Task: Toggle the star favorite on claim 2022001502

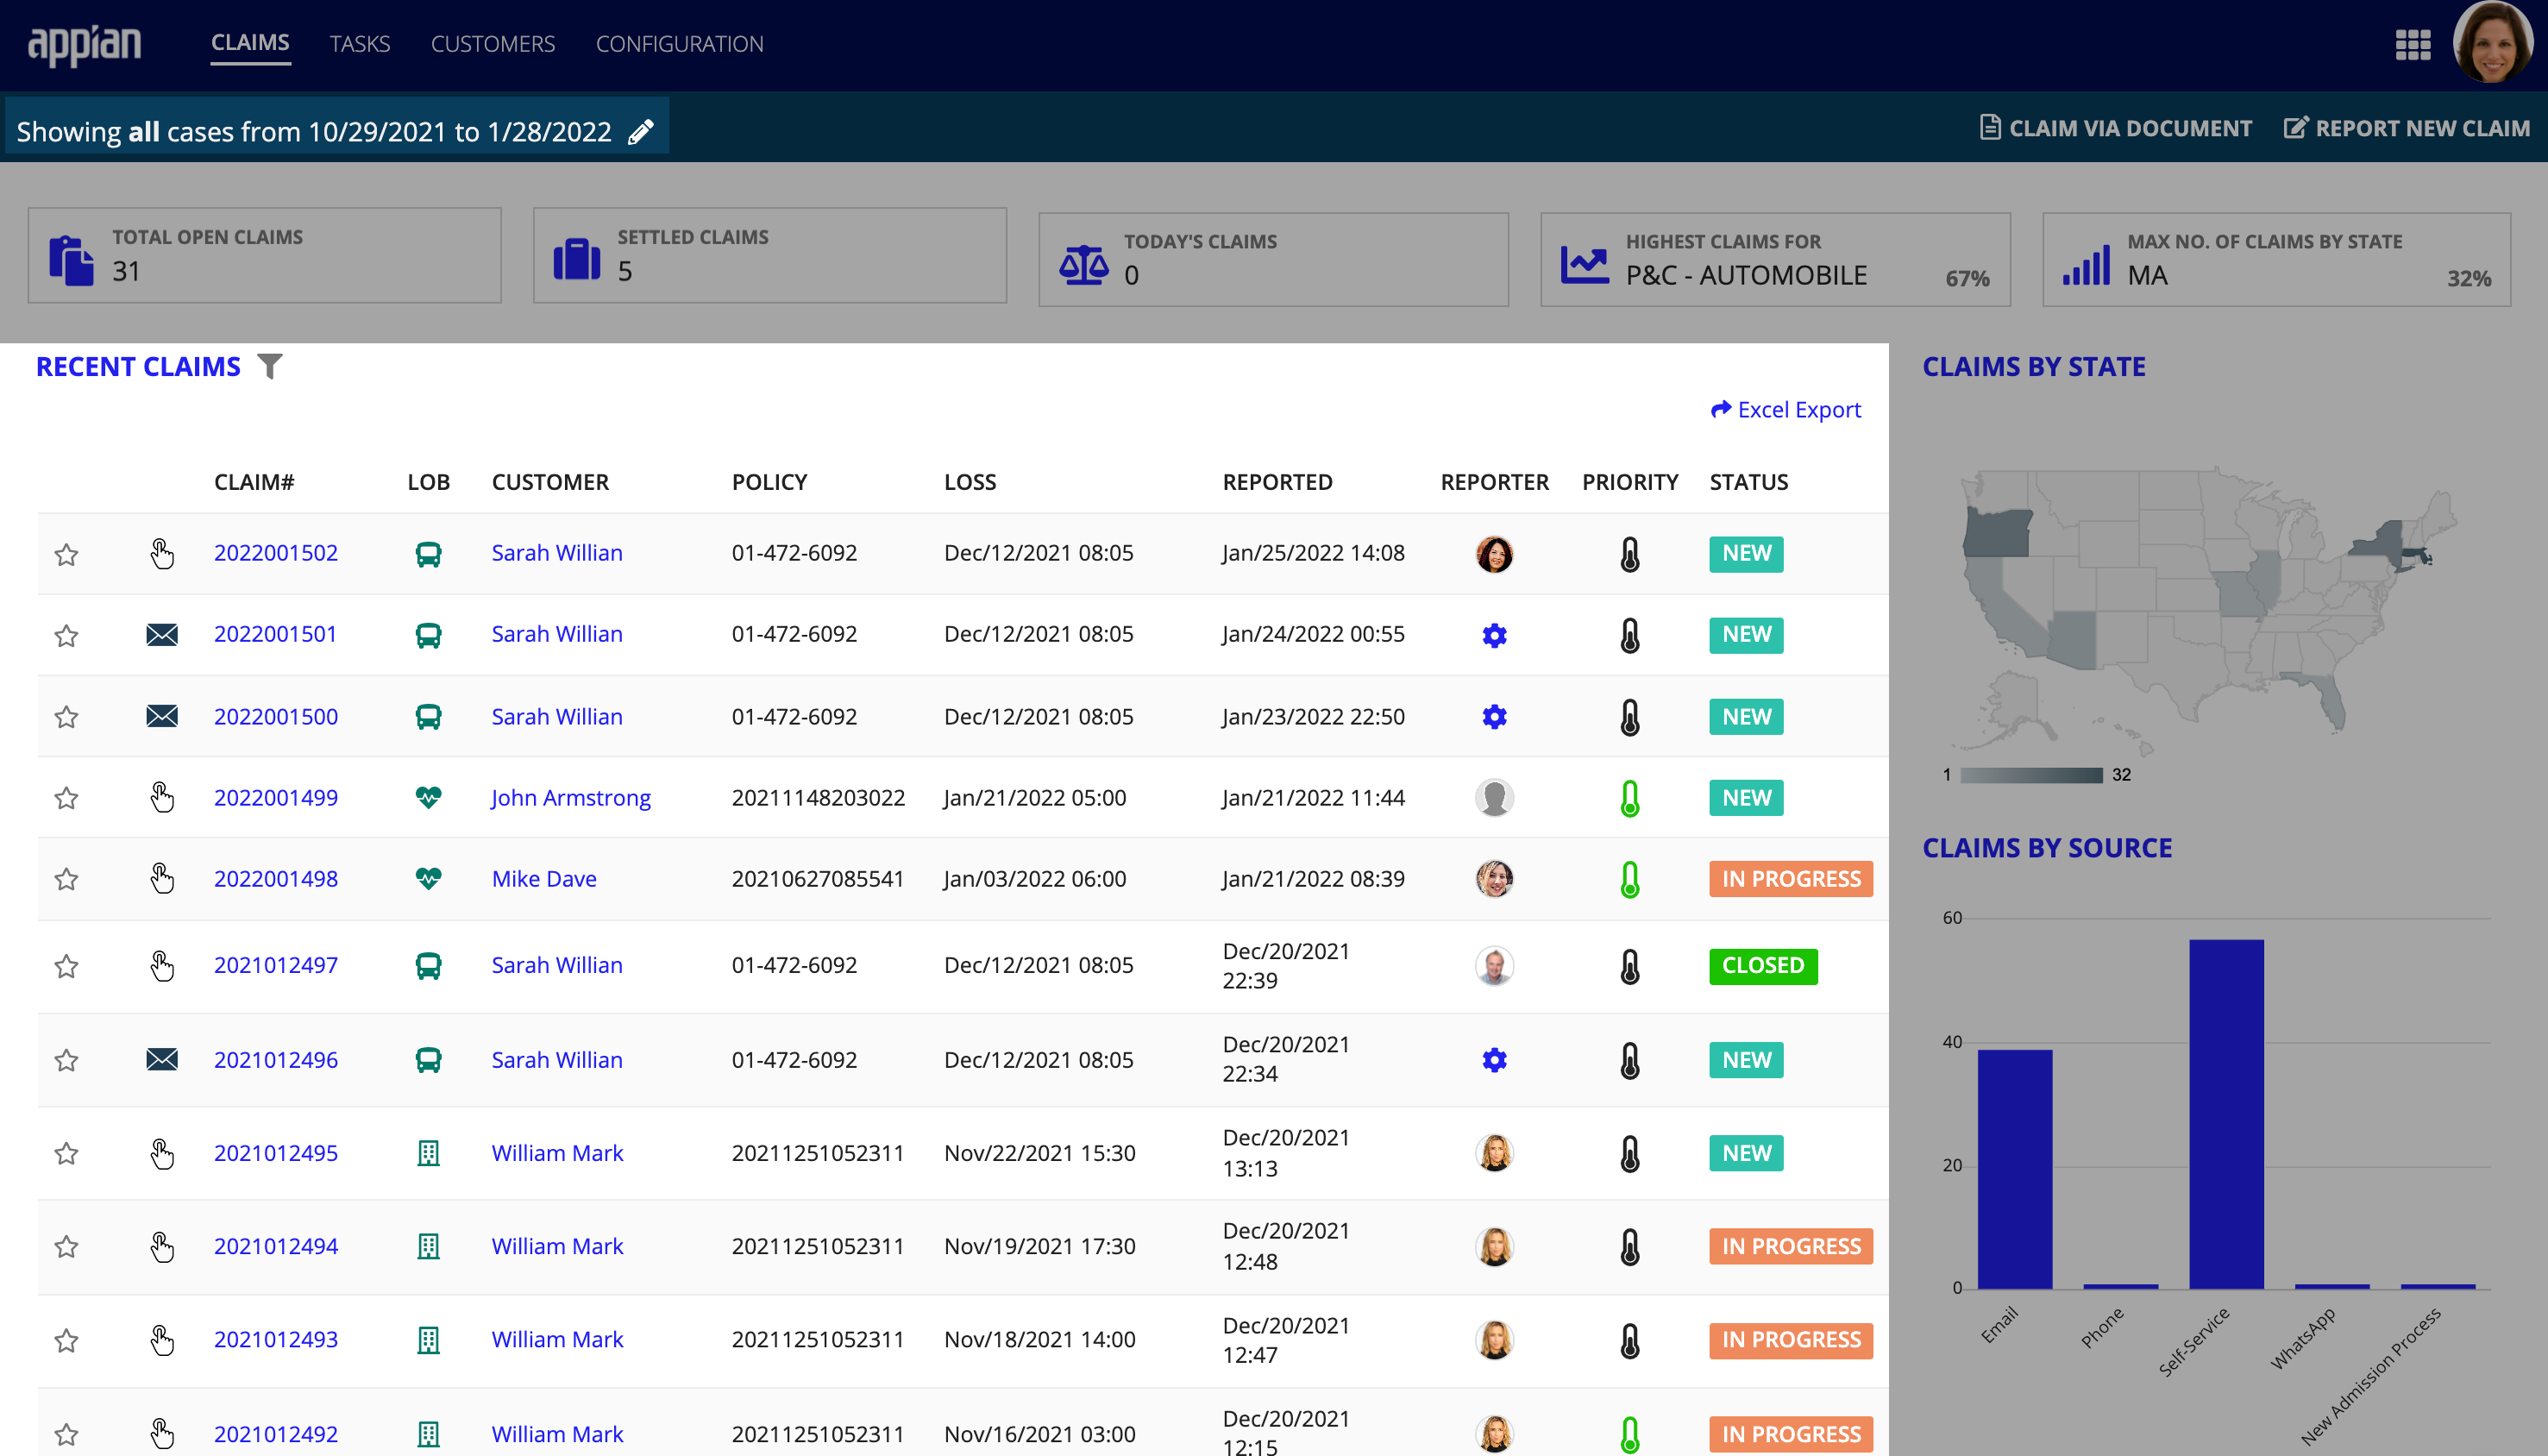Action: click(66, 551)
